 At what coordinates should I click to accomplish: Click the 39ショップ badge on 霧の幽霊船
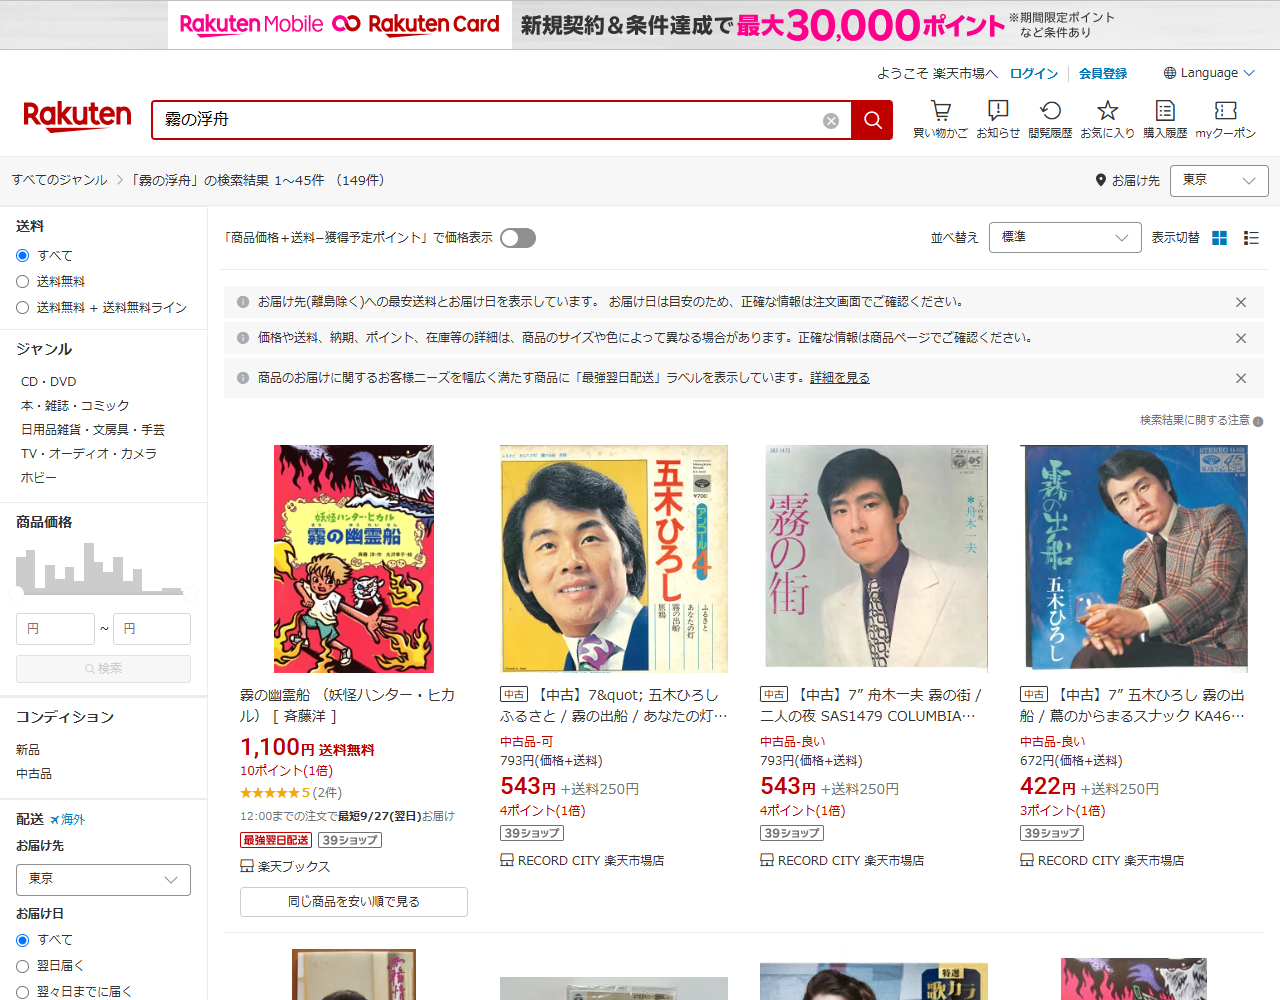(x=350, y=840)
